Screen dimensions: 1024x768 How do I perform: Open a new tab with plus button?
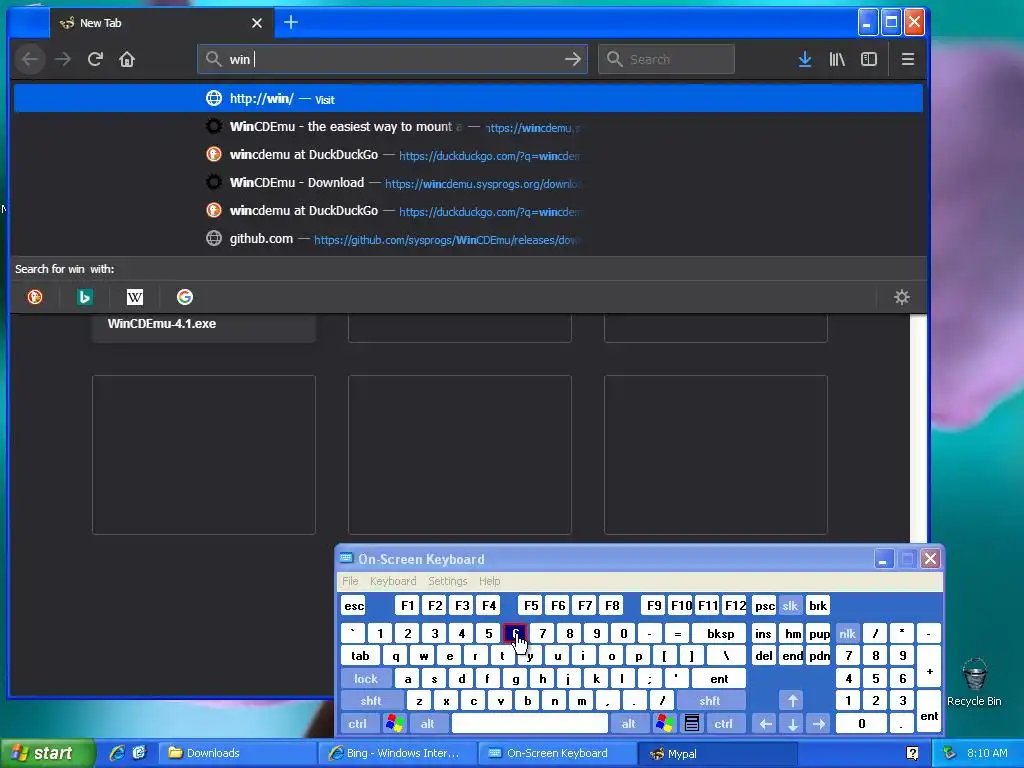tap(291, 22)
